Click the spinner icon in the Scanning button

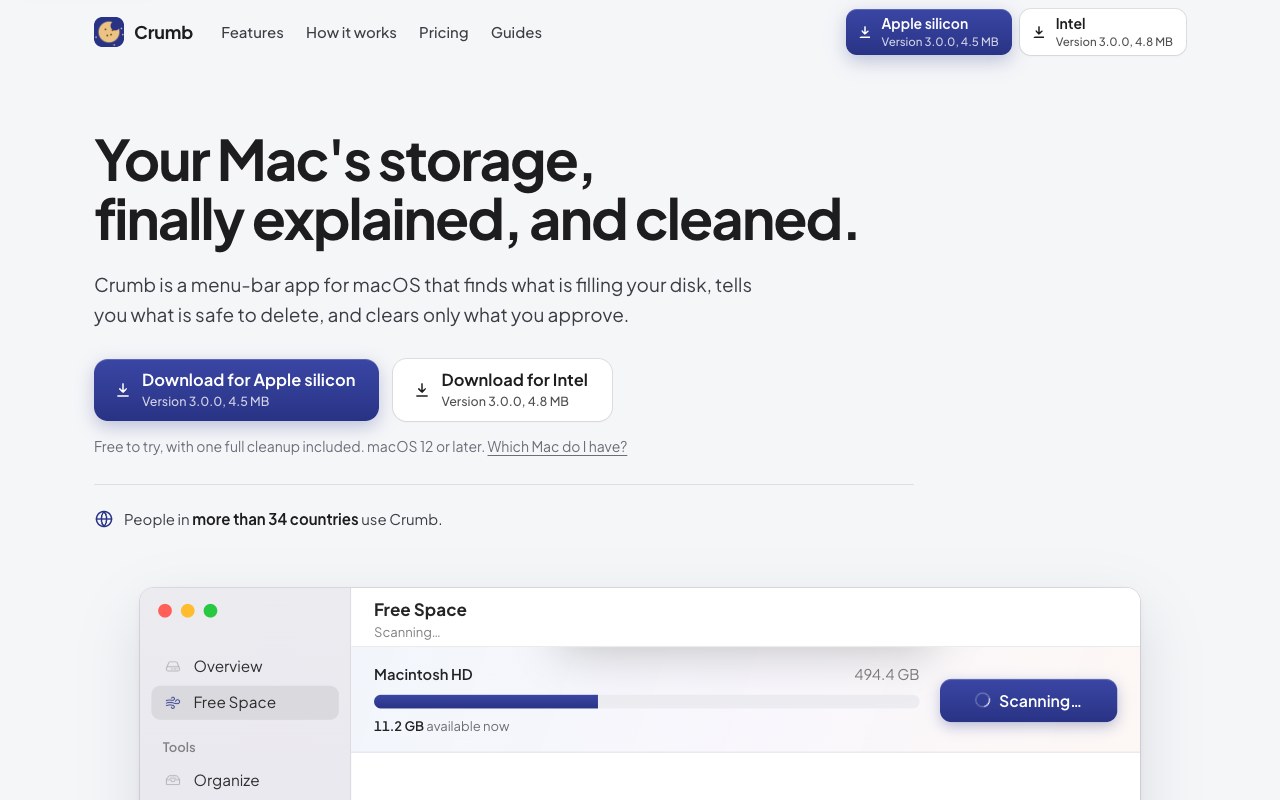982,701
